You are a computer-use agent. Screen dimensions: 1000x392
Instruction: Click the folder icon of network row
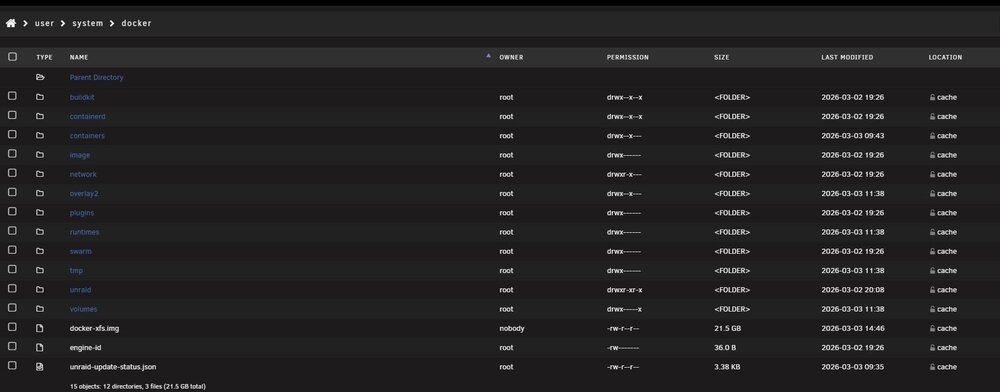40,174
